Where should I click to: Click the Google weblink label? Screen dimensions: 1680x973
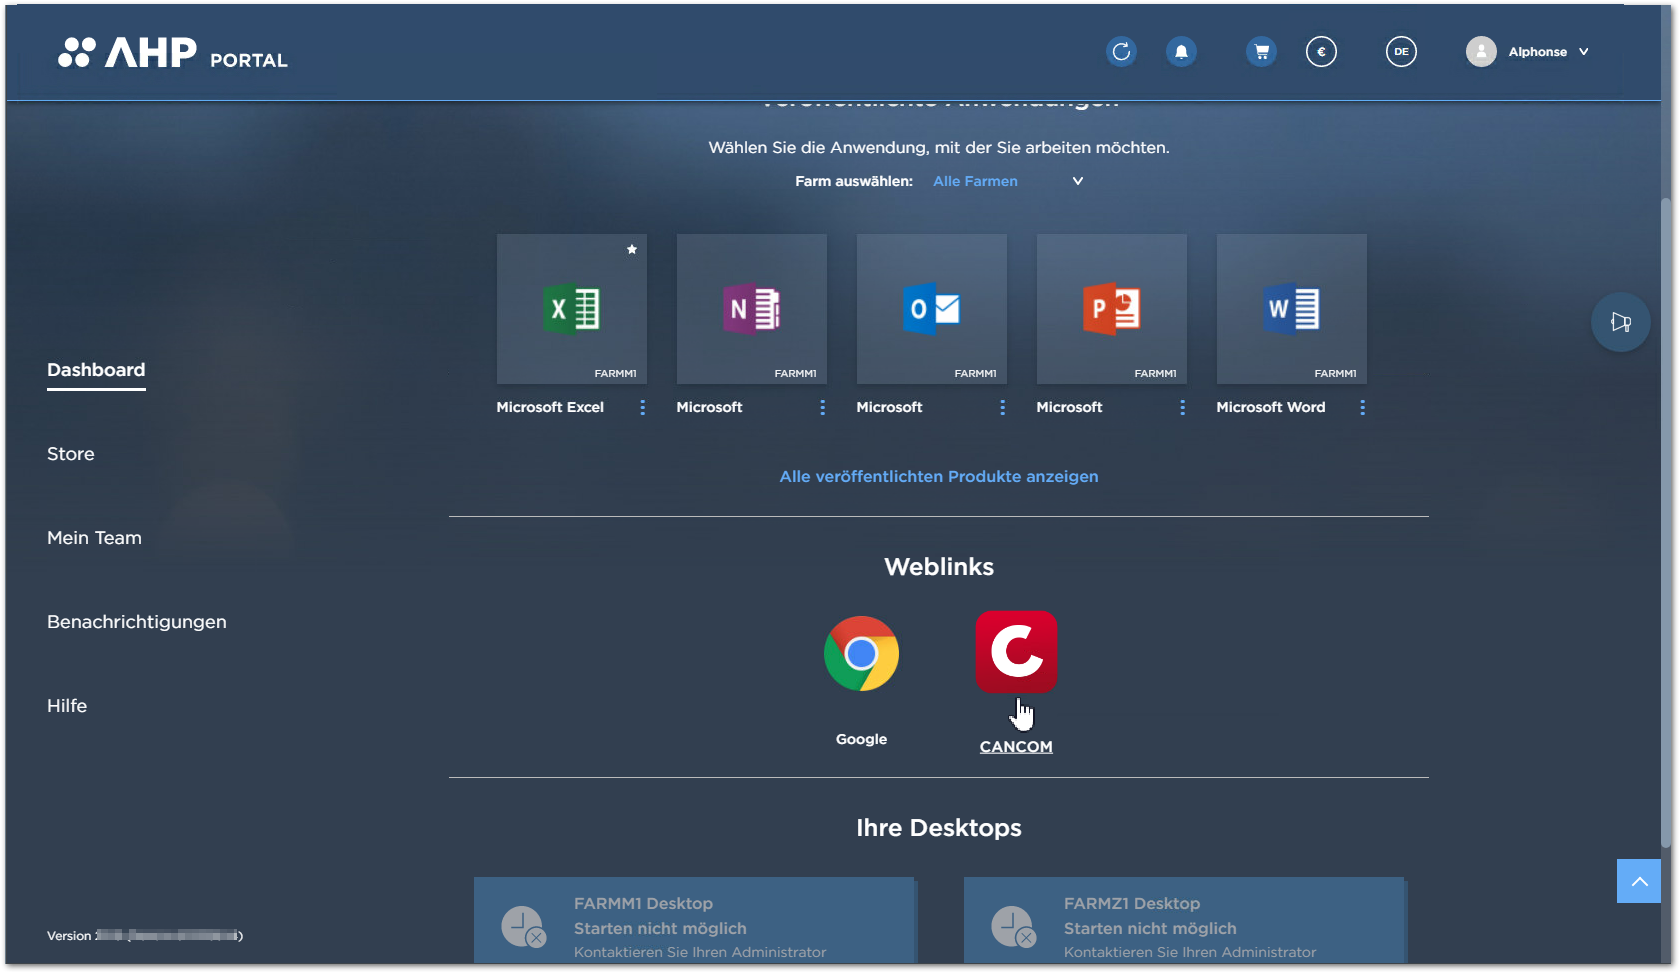tap(861, 739)
